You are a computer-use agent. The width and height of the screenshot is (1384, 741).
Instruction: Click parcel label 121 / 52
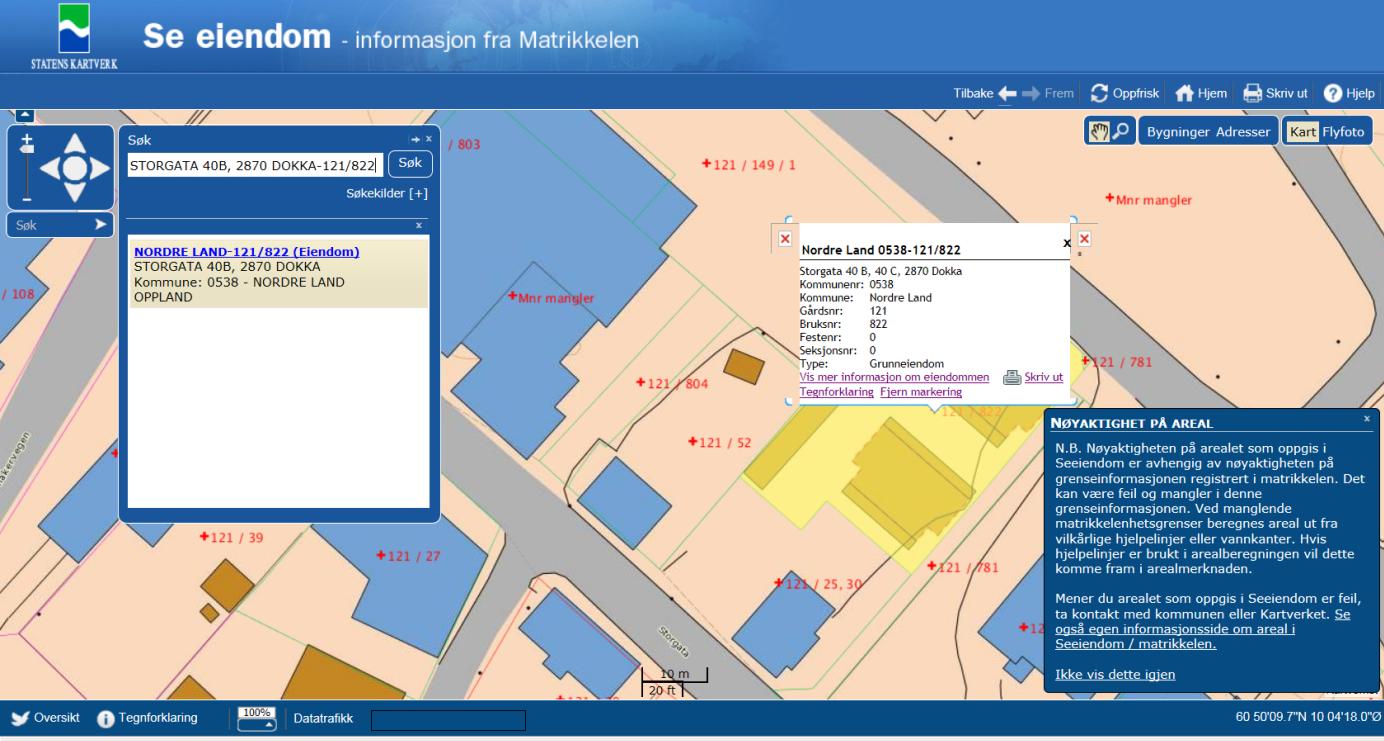720,441
